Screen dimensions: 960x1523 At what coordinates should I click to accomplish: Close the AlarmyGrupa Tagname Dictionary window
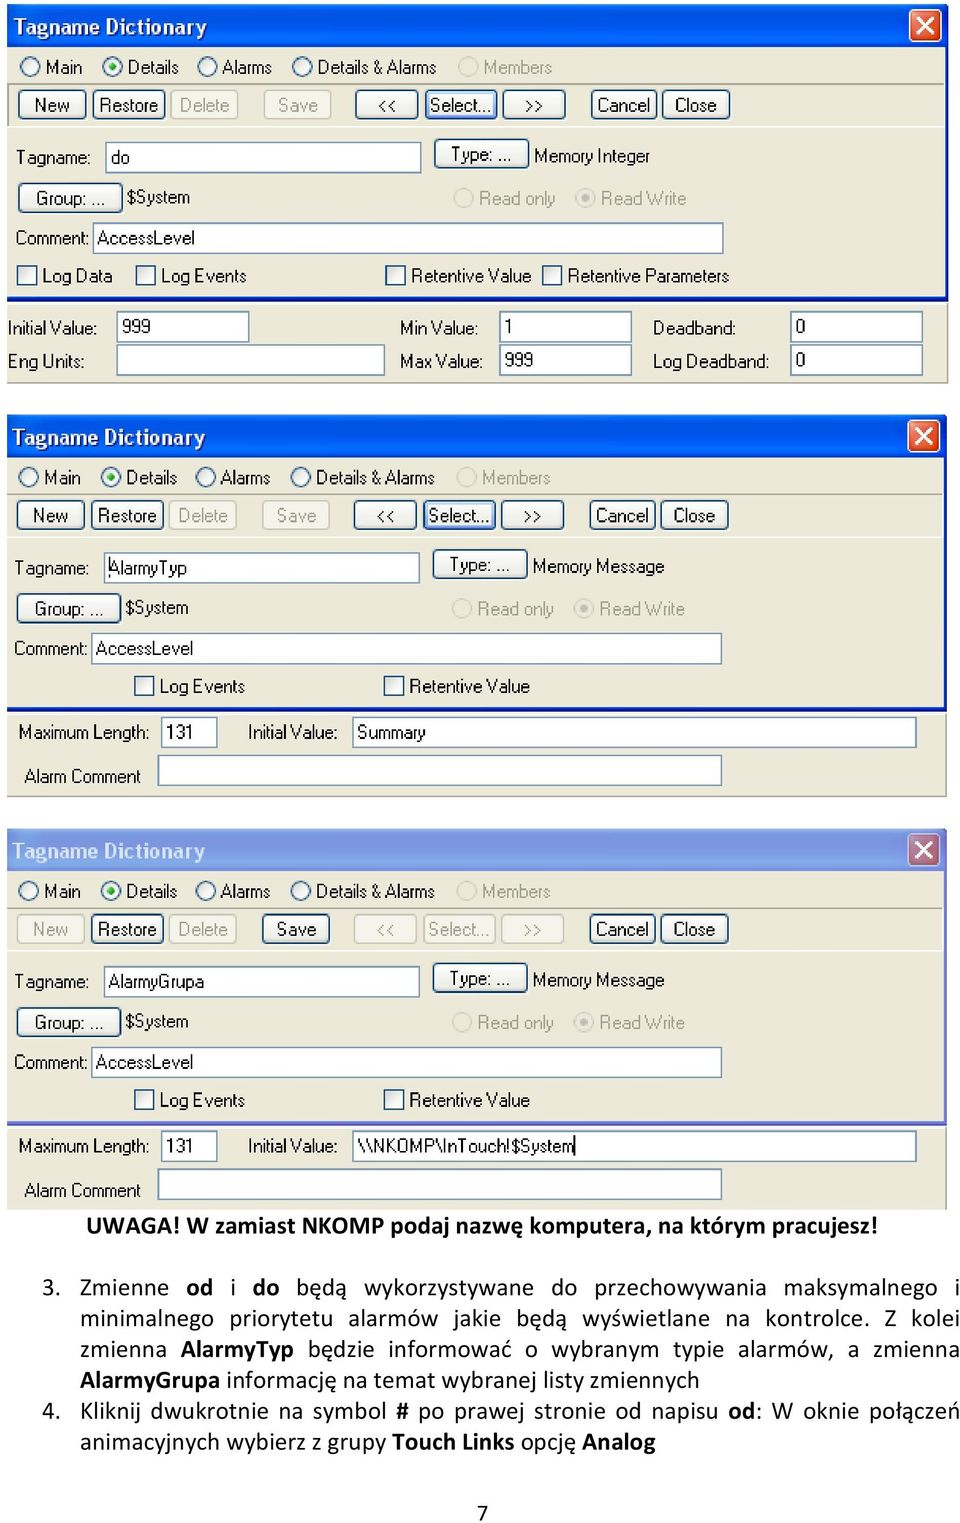(x=924, y=849)
